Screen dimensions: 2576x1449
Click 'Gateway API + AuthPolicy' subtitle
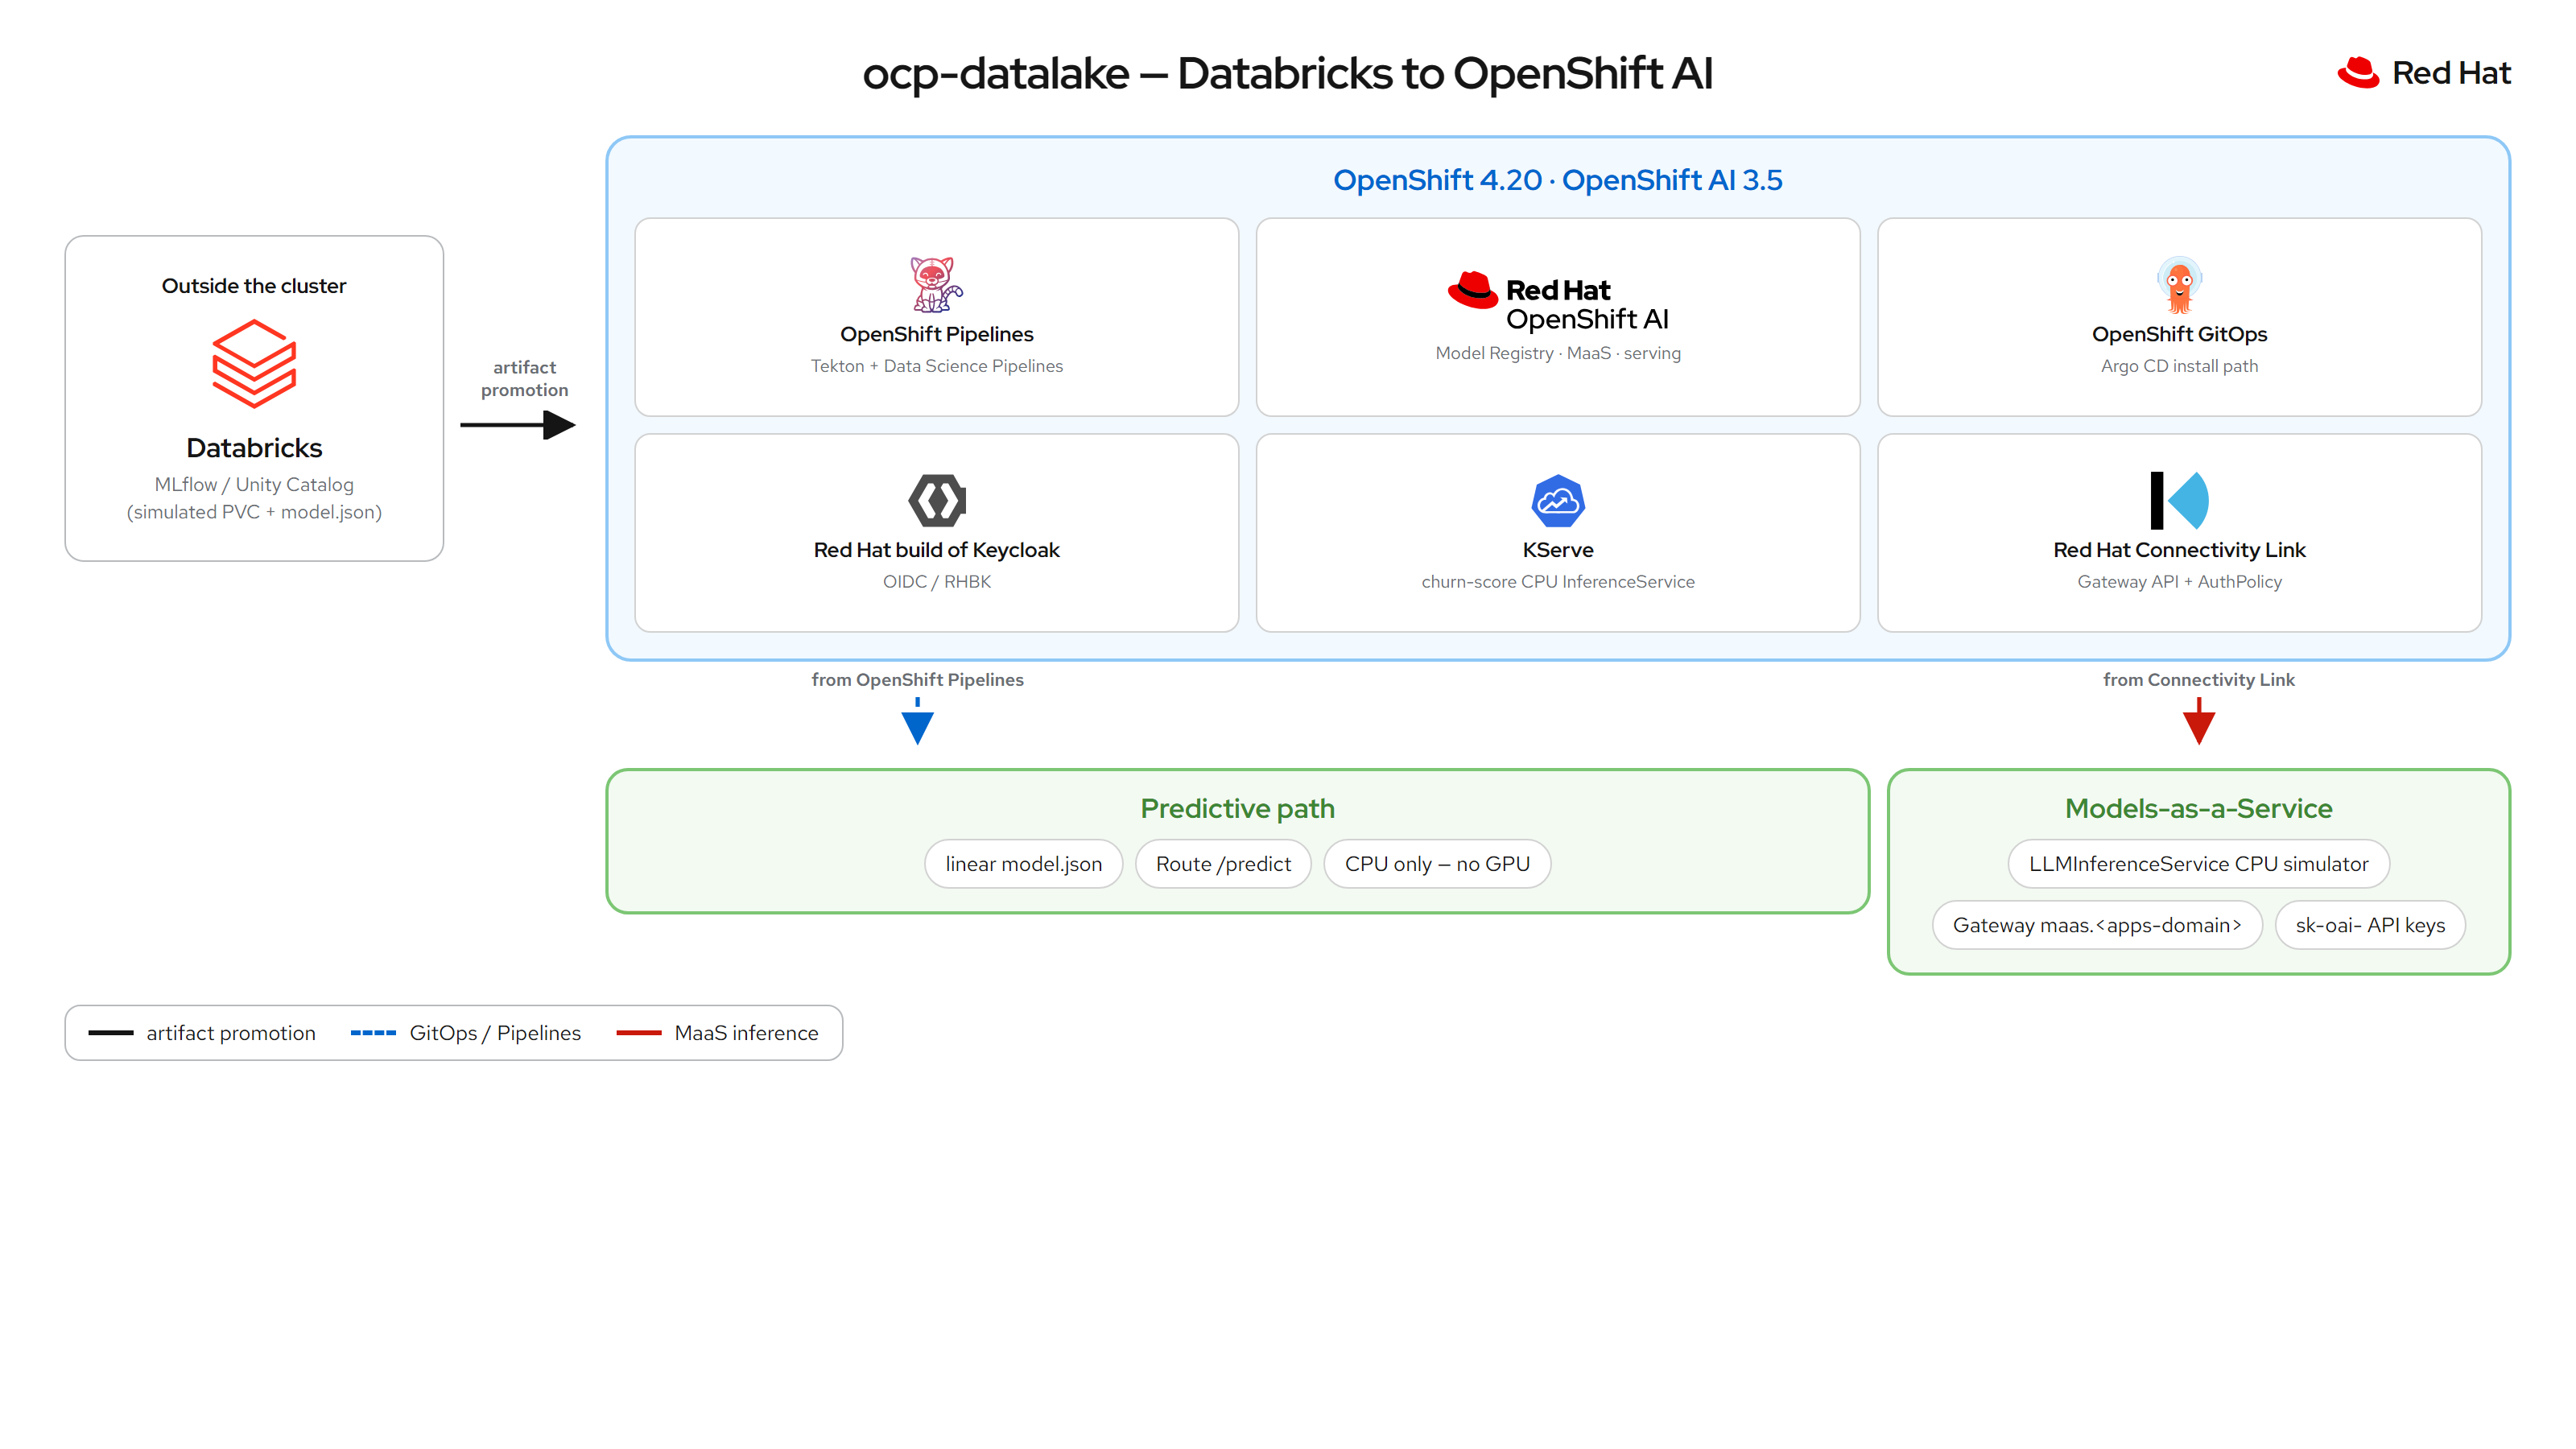click(x=2179, y=582)
